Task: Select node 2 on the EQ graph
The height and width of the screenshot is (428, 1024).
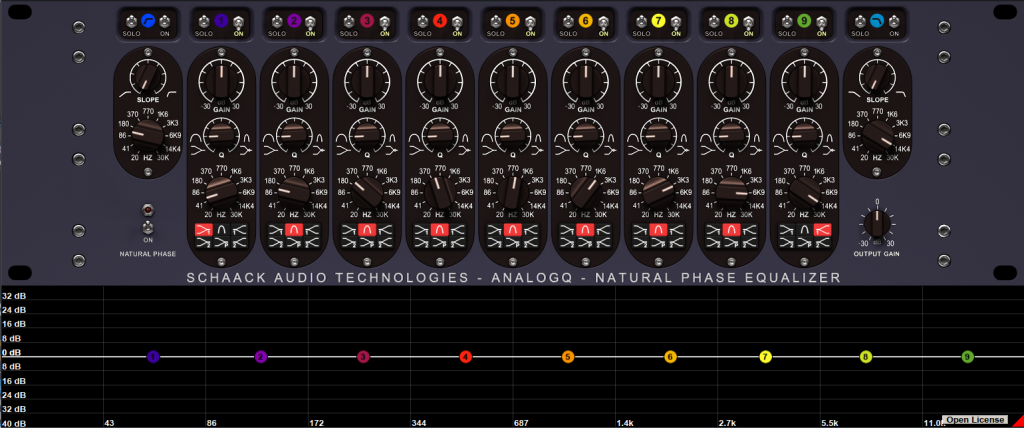Action: [261, 357]
